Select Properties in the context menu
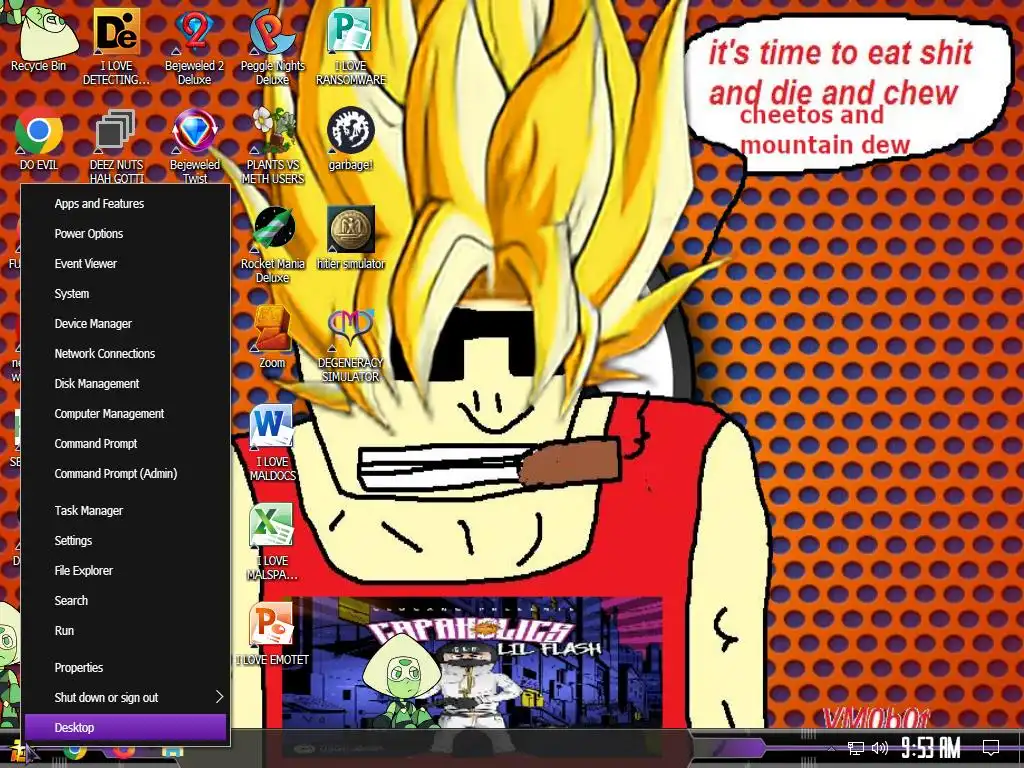Viewport: 1024px width, 768px height. [125, 668]
